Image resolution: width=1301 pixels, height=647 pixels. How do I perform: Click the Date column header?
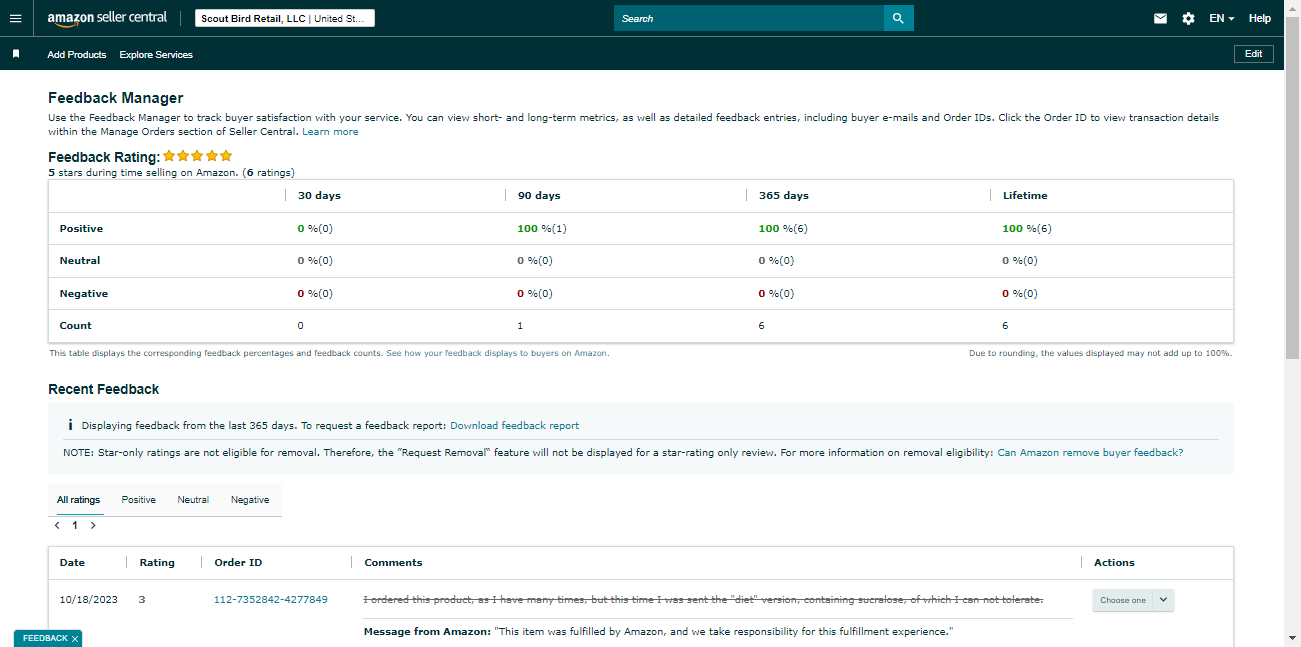[72, 563]
